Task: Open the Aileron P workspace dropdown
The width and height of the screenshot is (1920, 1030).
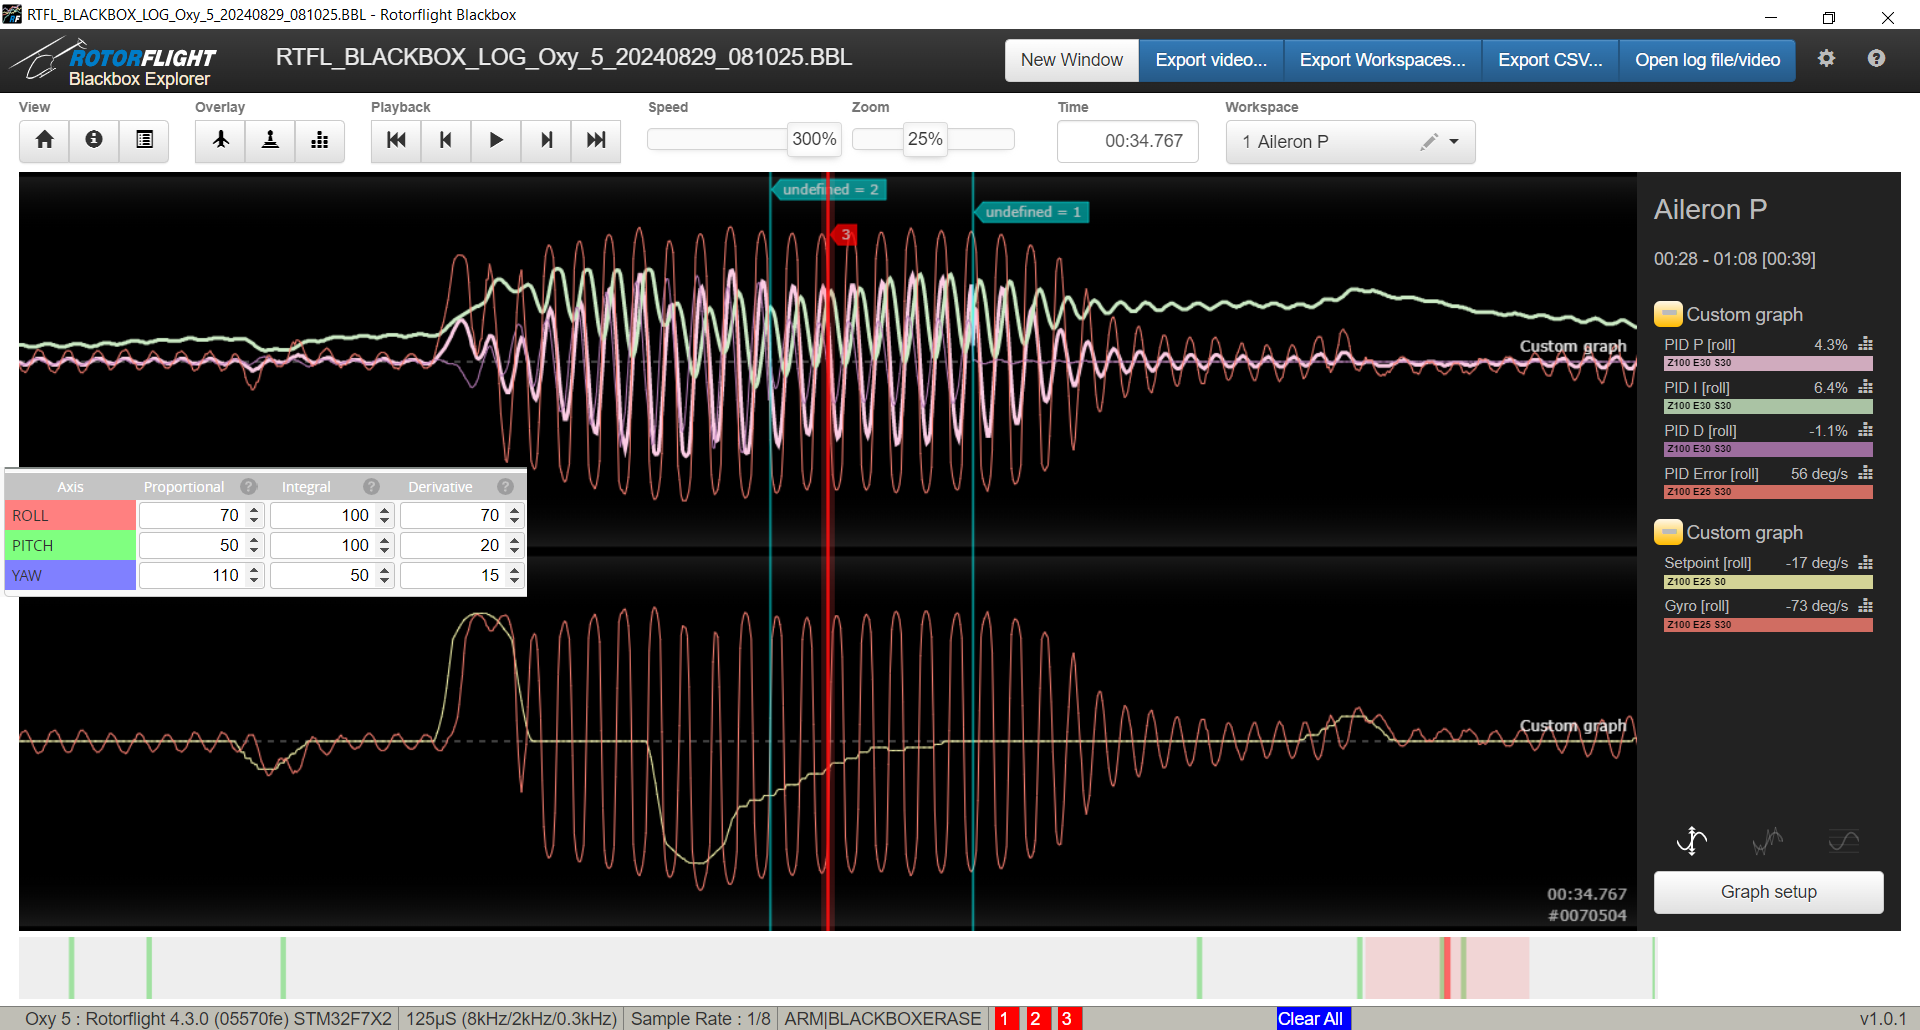Action: tap(1454, 142)
